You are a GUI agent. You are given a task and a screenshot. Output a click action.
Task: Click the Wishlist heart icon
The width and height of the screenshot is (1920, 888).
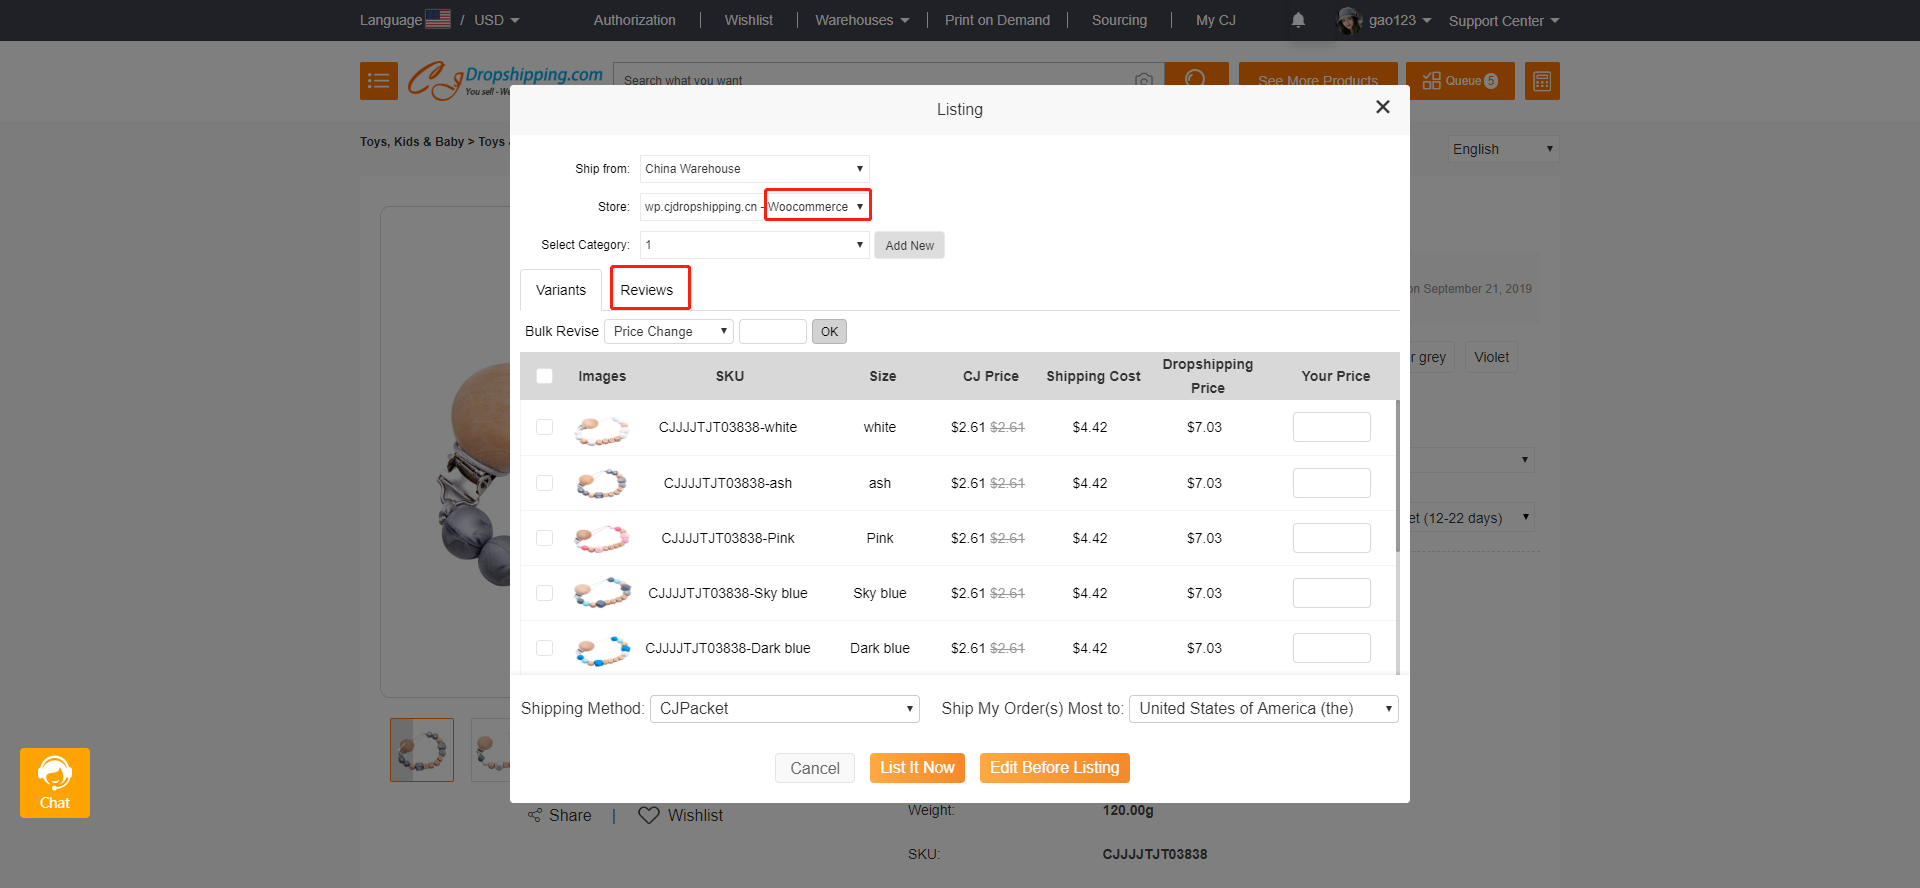click(x=649, y=815)
